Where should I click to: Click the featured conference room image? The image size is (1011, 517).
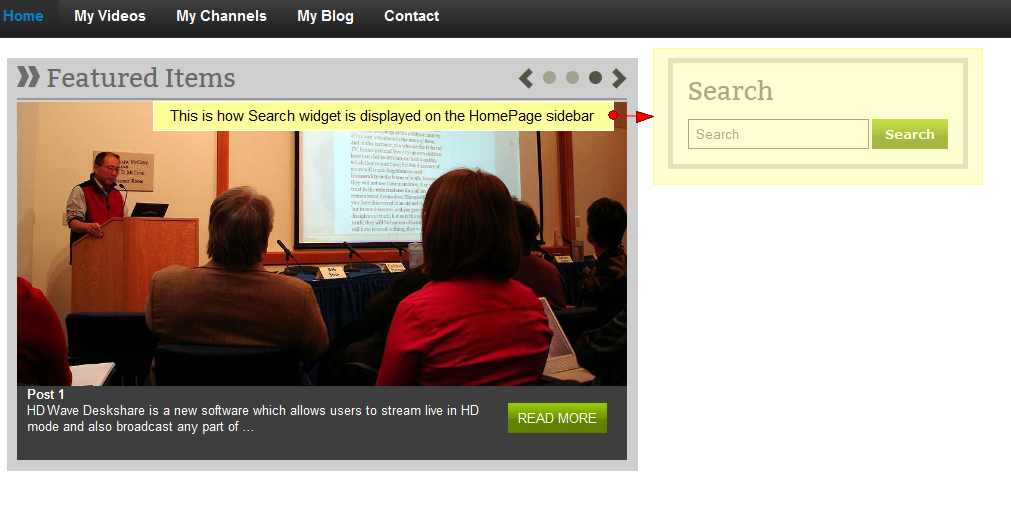click(320, 270)
